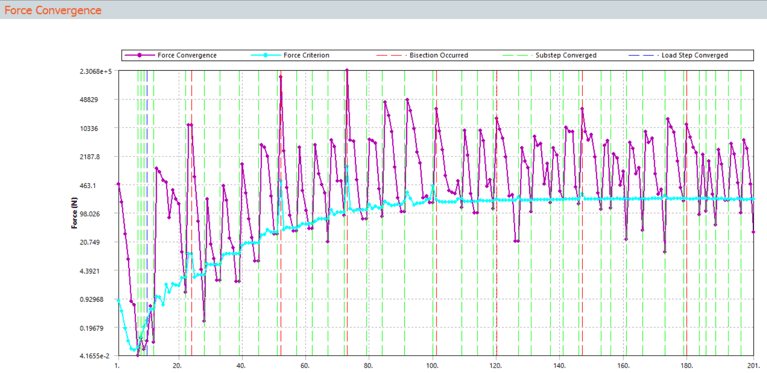This screenshot has width=767, height=373.
Task: Click the highest peak near iteration 73
Action: [x=347, y=70]
